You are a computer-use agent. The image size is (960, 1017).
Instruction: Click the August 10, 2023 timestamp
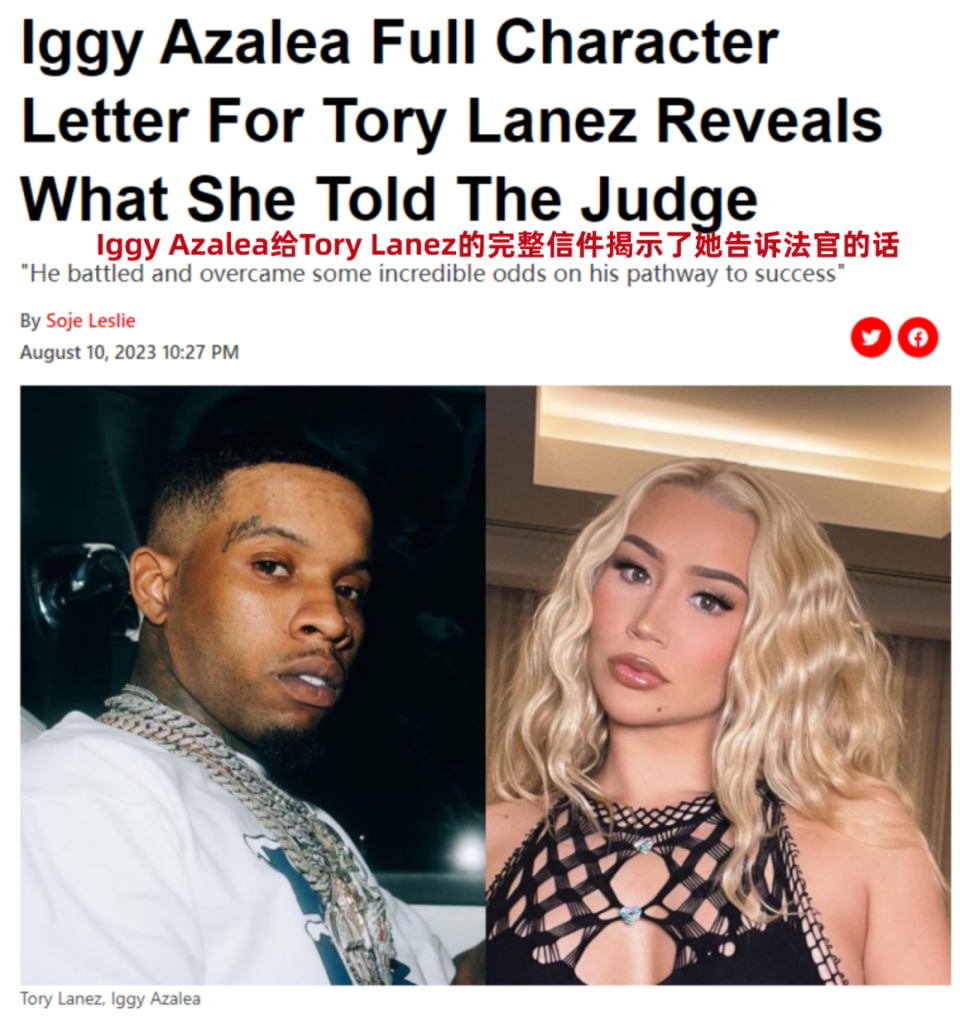coord(130,352)
